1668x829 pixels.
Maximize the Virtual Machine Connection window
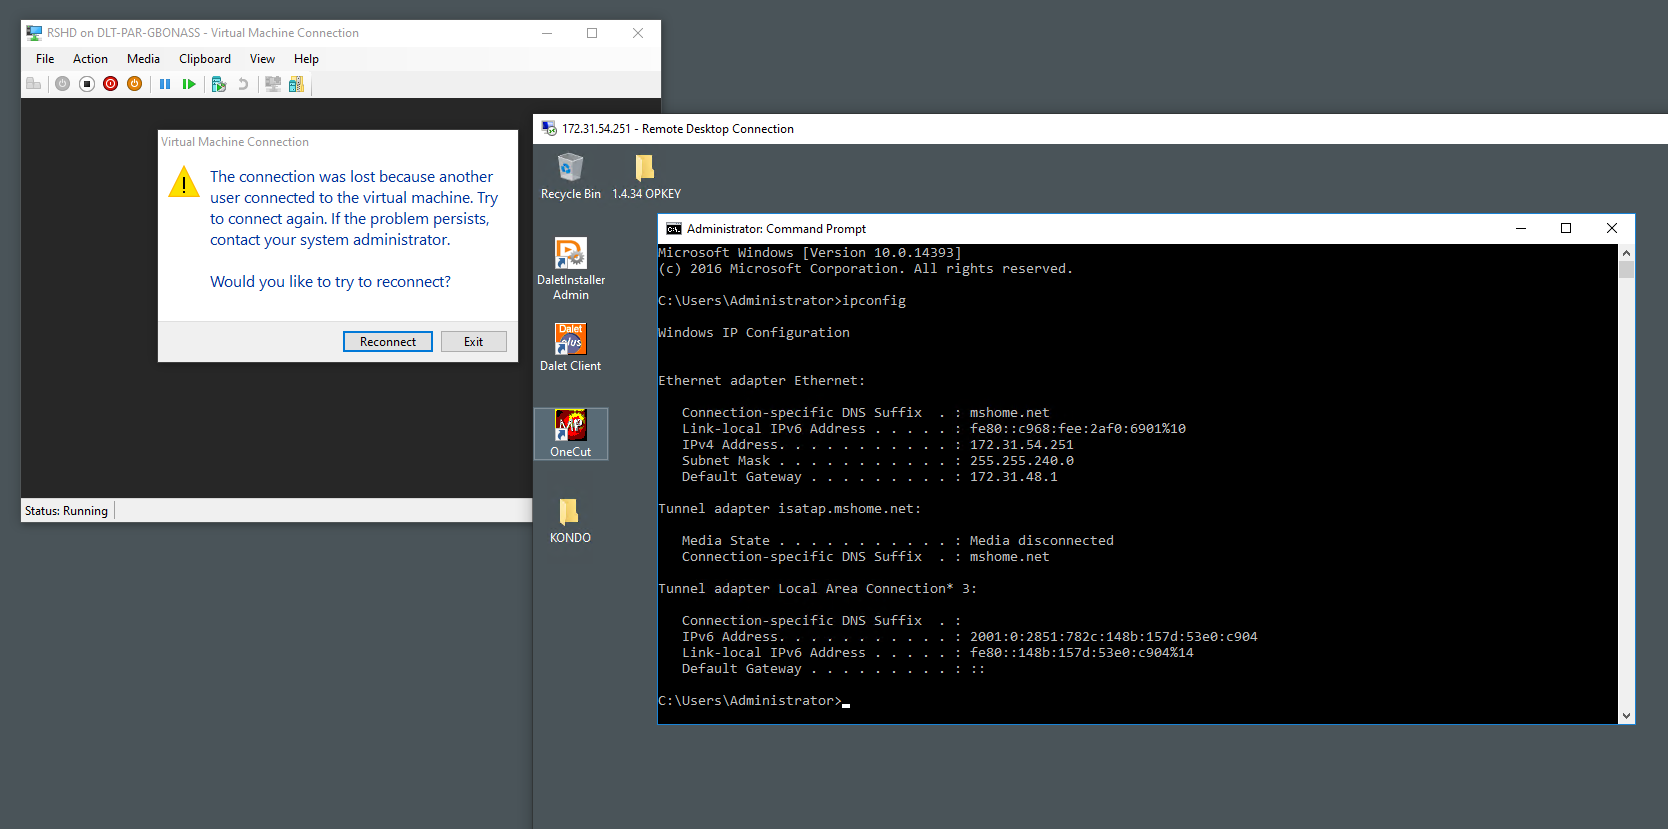(592, 33)
